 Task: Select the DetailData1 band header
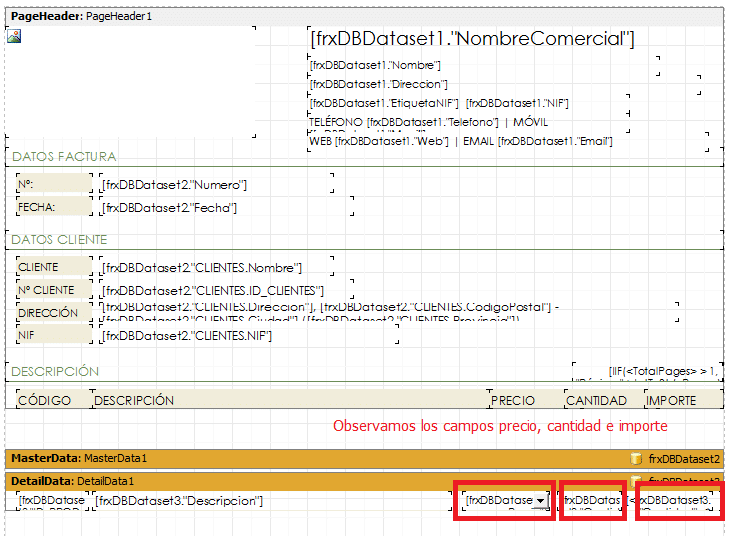pyautogui.click(x=364, y=481)
